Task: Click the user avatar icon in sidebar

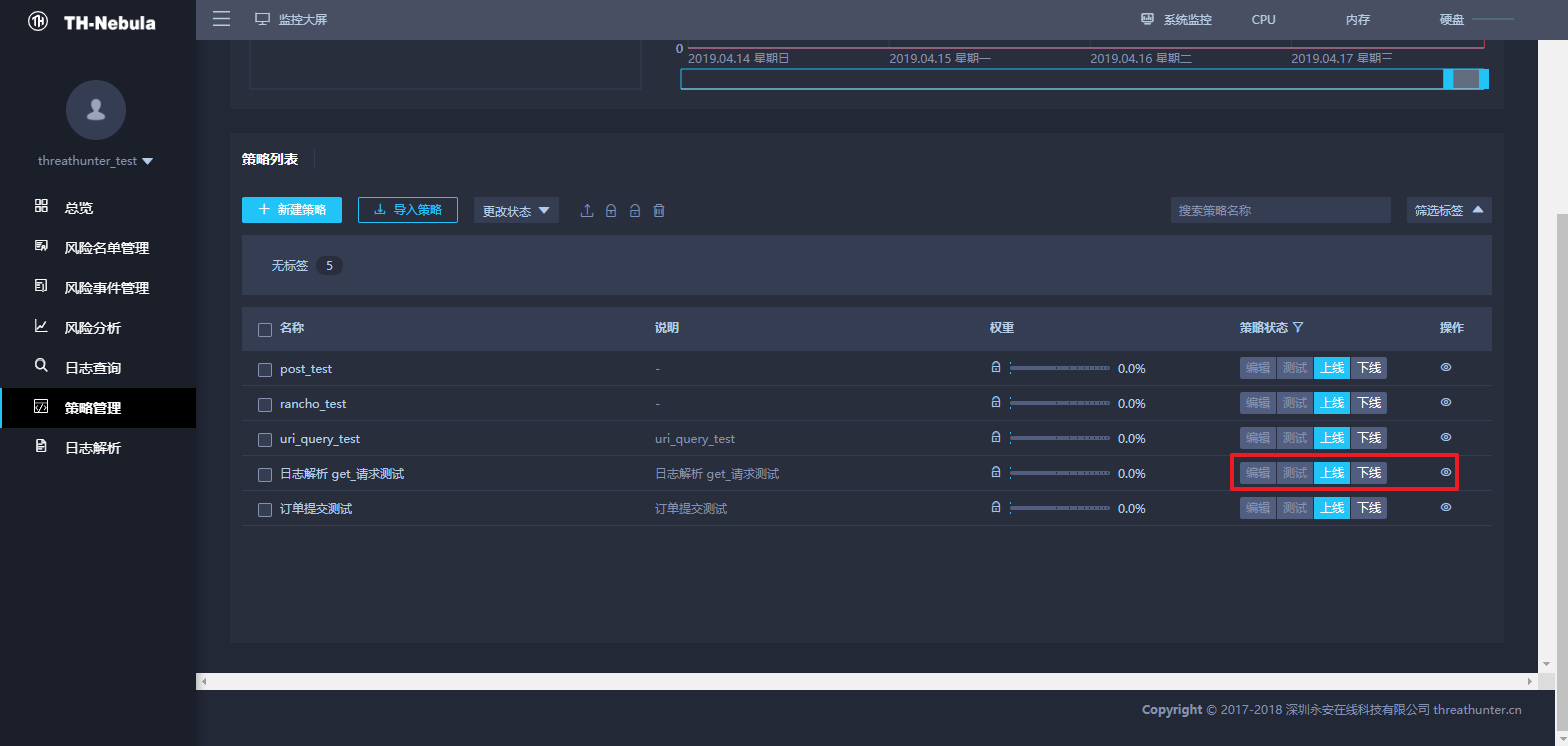Action: point(96,110)
